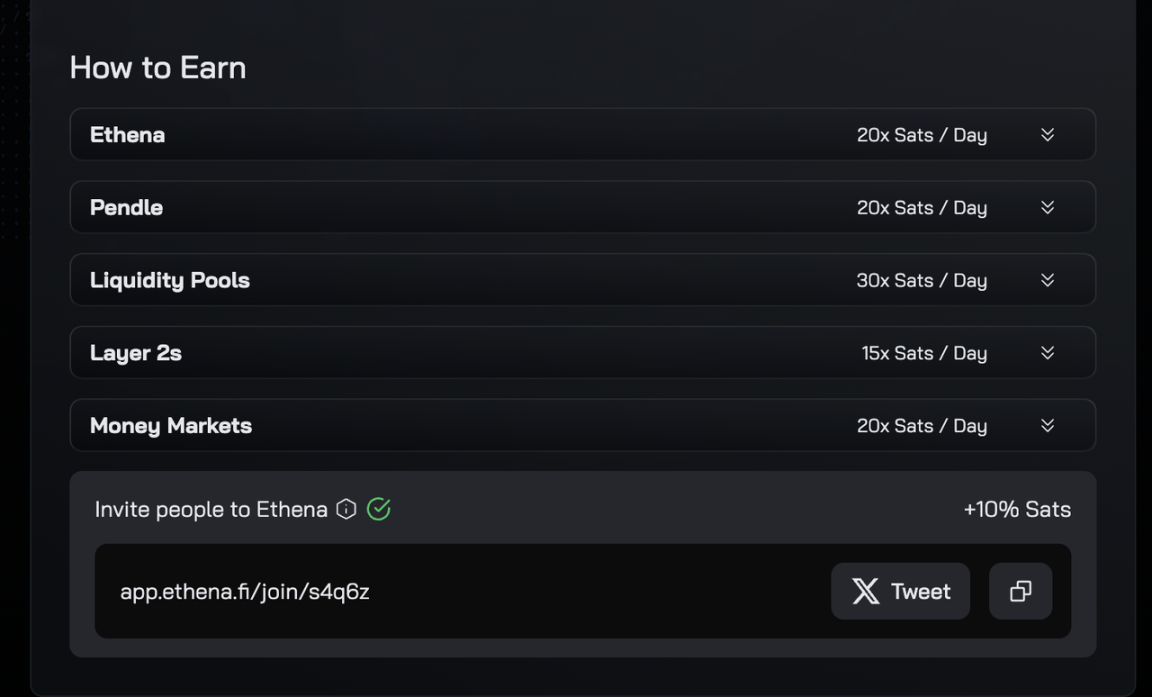Click the info icon beside Invite people
Screen dimensions: 1152x697
[346, 509]
